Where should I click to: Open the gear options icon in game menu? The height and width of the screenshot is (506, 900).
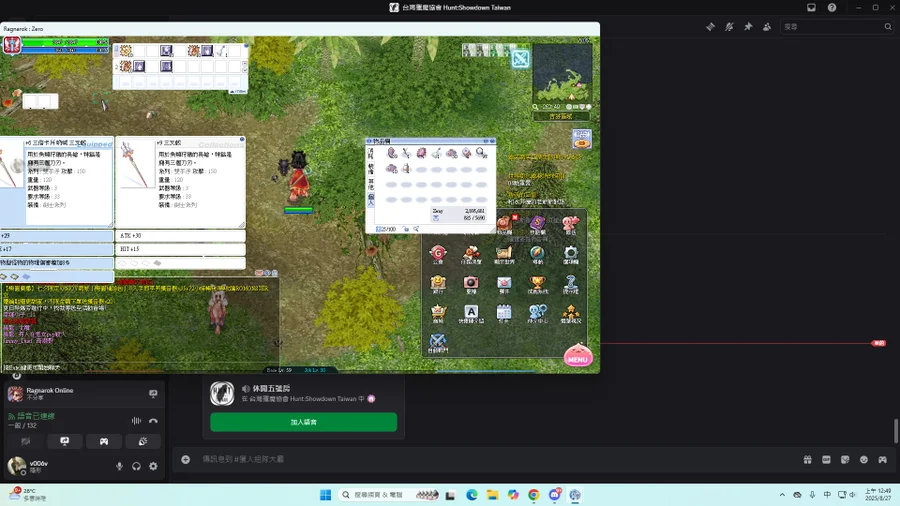571,253
